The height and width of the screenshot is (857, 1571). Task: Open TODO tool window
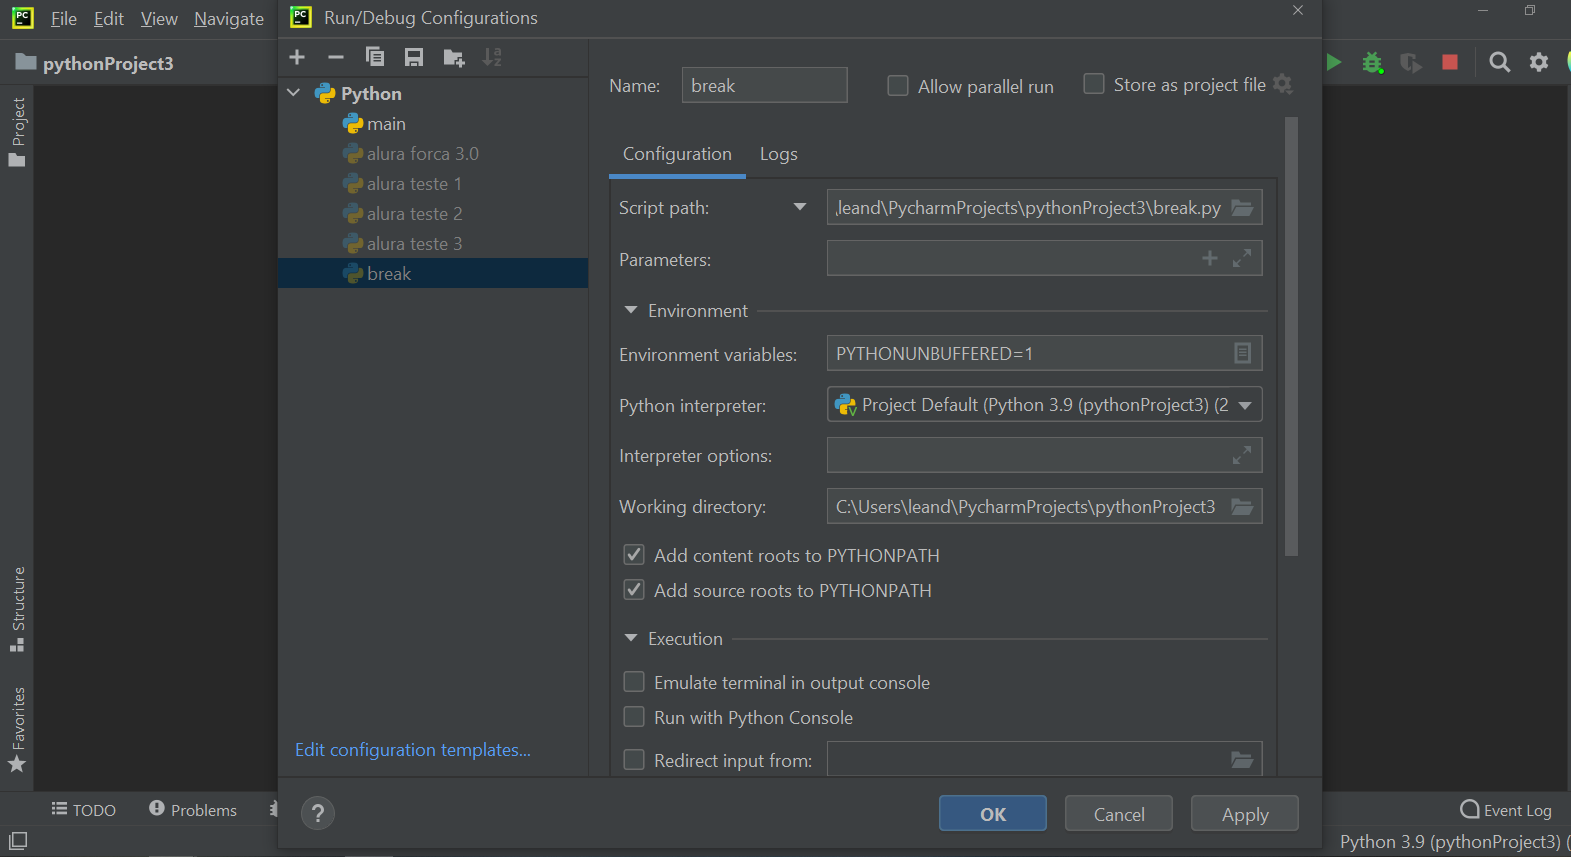(x=84, y=810)
